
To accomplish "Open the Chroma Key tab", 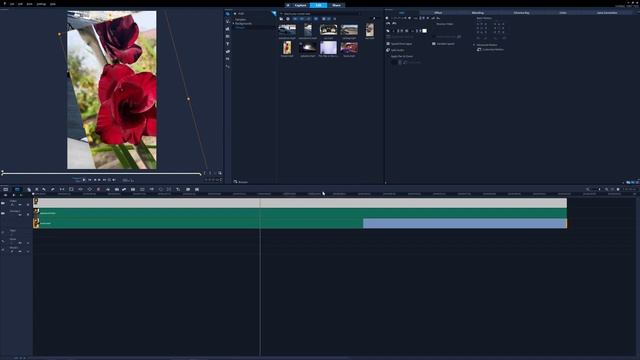I will 521,13.
